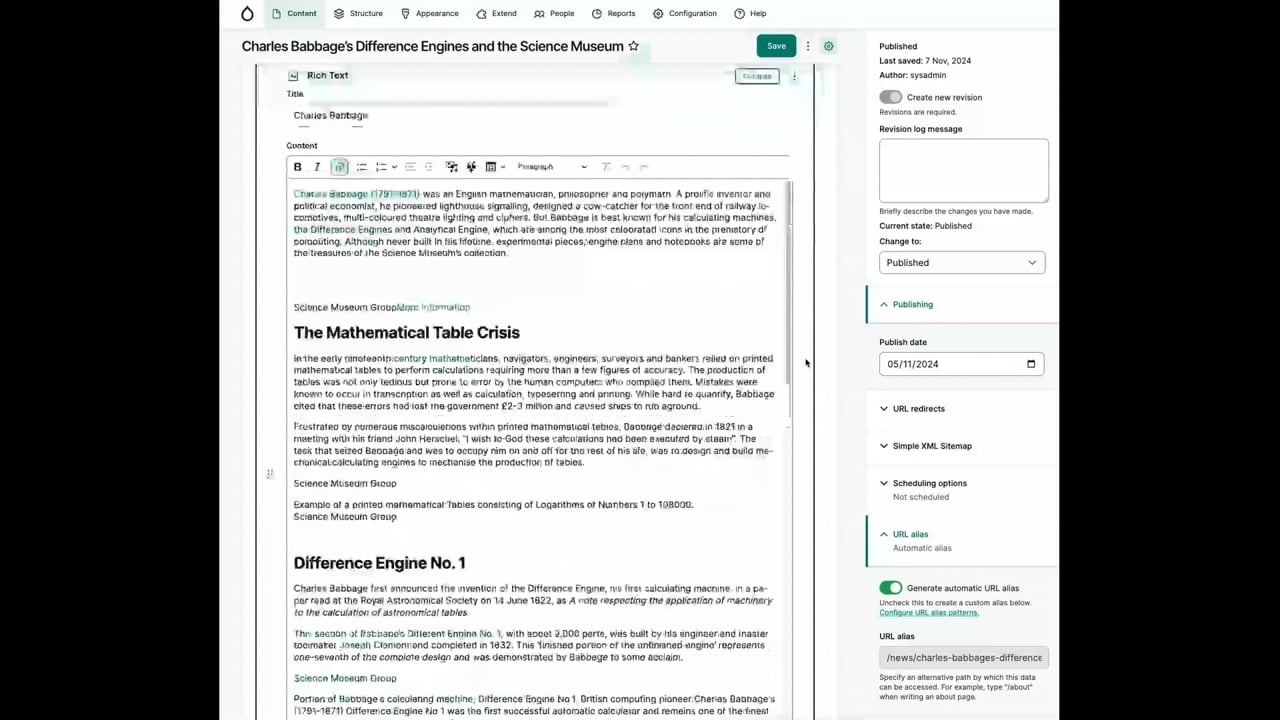Click into the Revision log message box
The width and height of the screenshot is (1280, 720).
click(964, 170)
